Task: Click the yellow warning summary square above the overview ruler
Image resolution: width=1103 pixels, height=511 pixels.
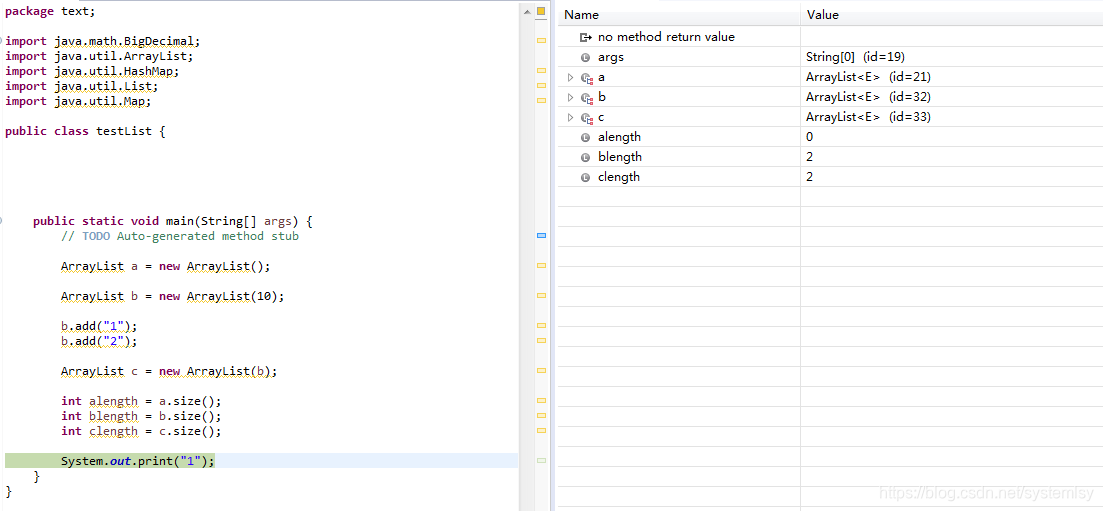Action: coord(541,11)
